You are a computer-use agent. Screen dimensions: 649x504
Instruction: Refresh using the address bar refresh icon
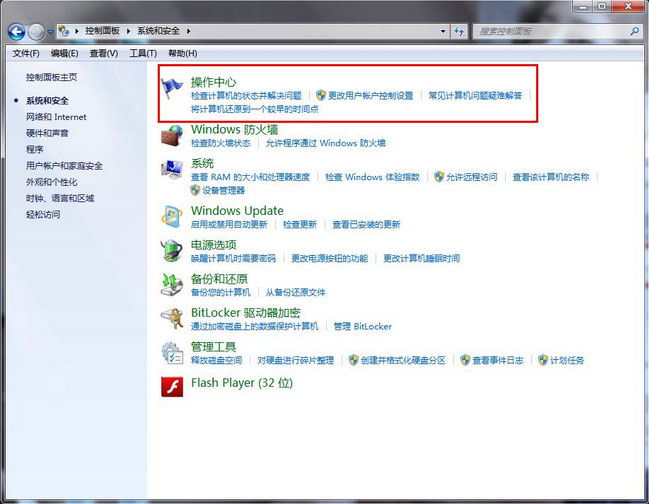[x=459, y=31]
